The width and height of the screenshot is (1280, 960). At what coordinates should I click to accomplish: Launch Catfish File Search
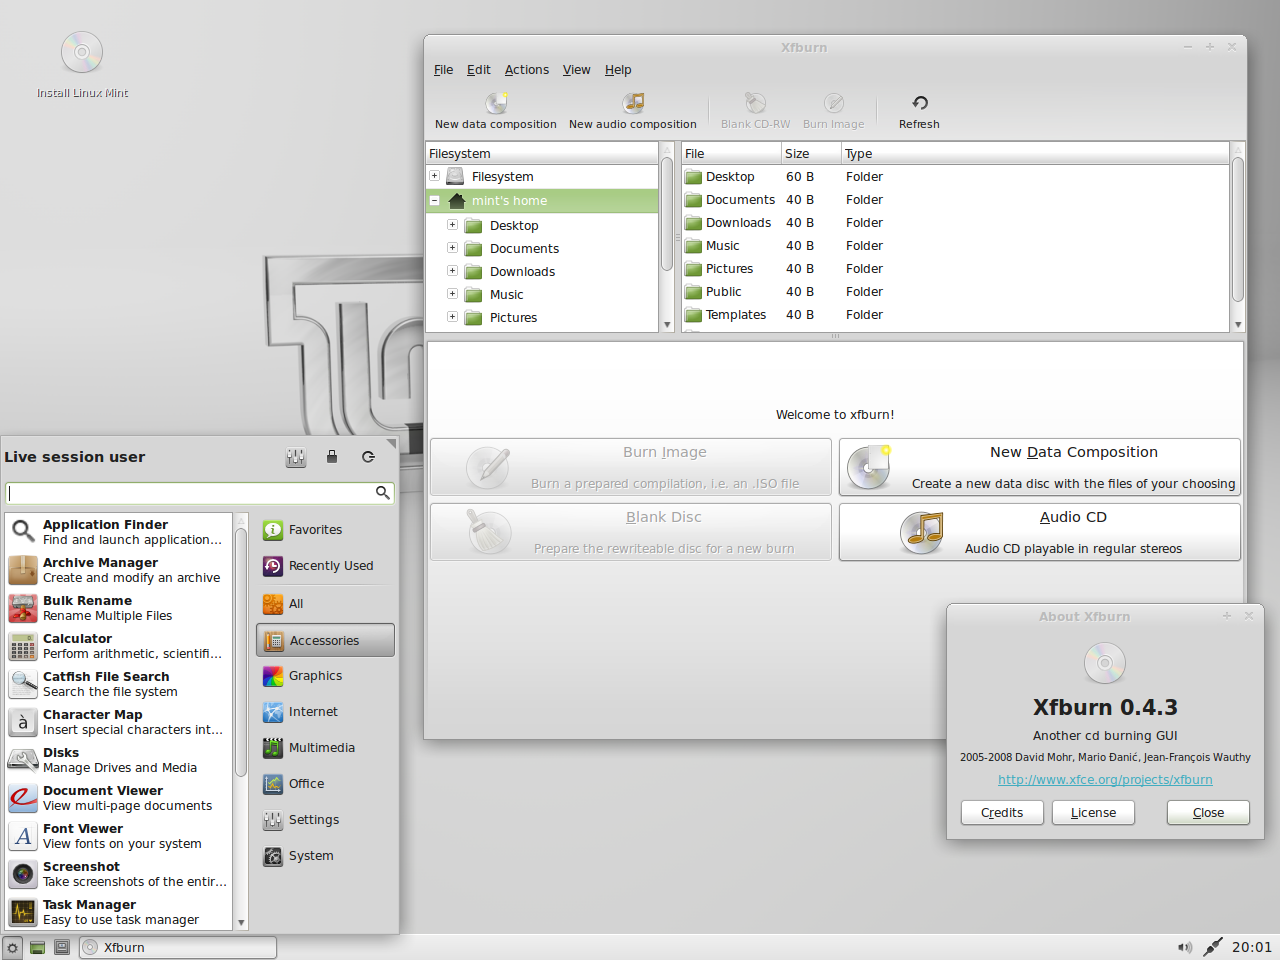click(x=118, y=684)
